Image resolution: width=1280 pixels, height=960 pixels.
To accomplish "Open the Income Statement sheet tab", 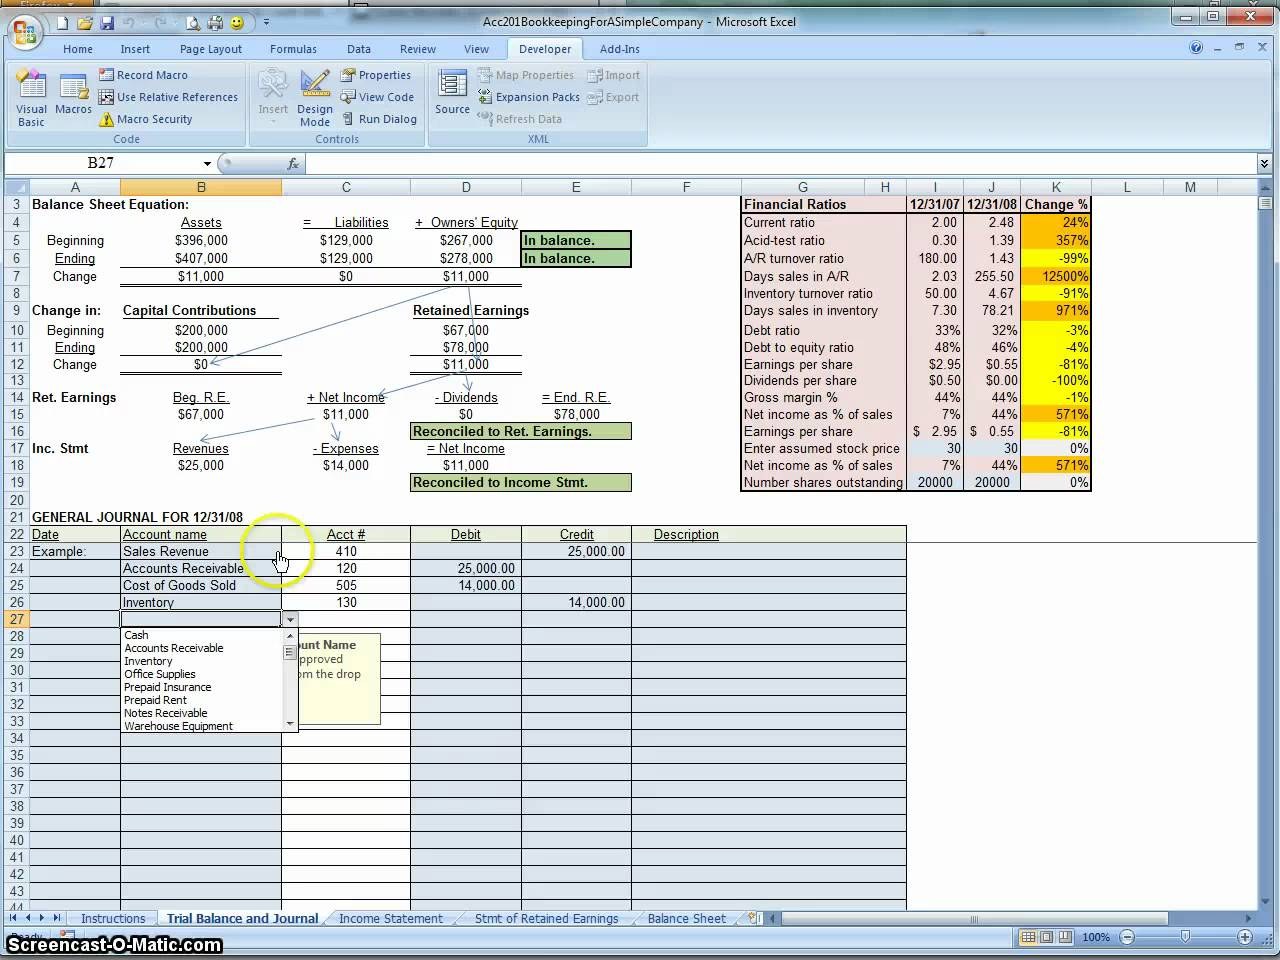I will pos(390,918).
